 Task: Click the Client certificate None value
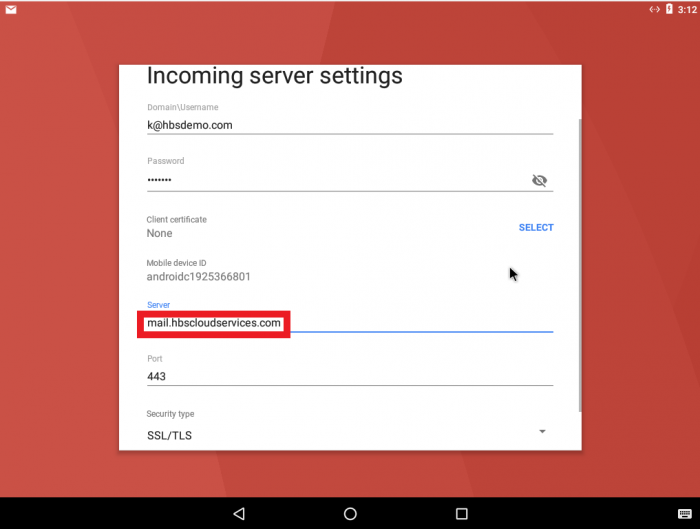point(159,233)
